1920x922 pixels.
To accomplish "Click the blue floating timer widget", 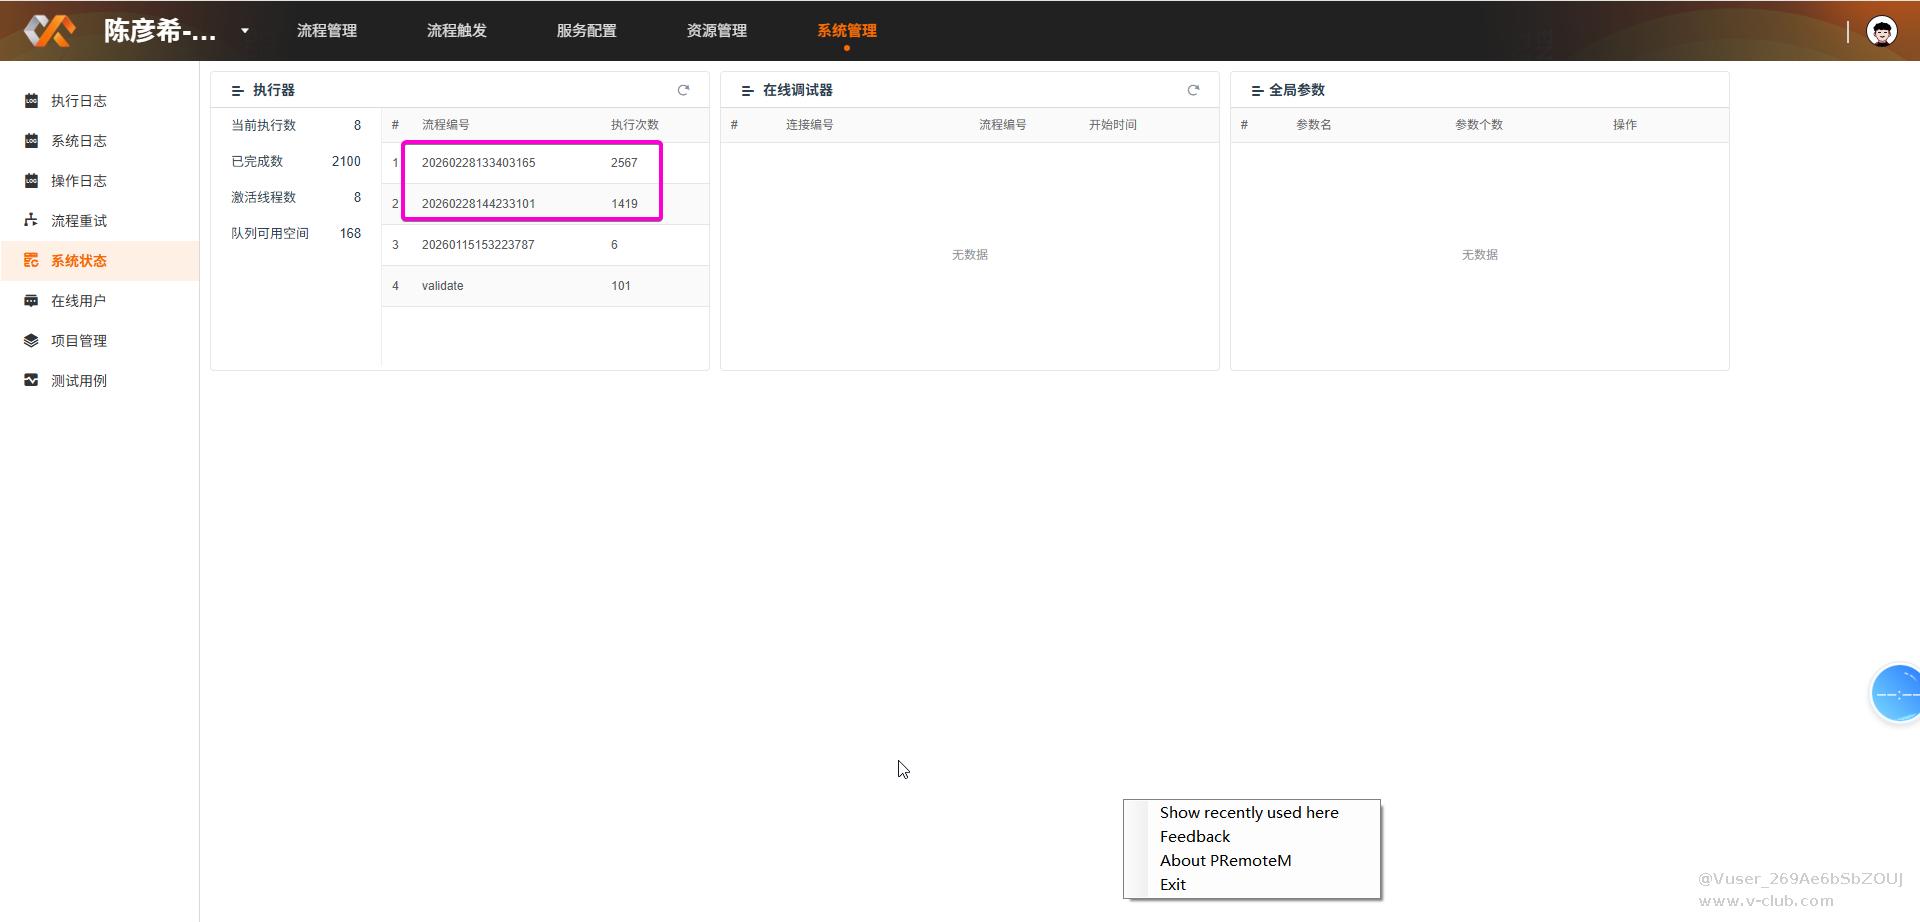I will pyautogui.click(x=1896, y=693).
